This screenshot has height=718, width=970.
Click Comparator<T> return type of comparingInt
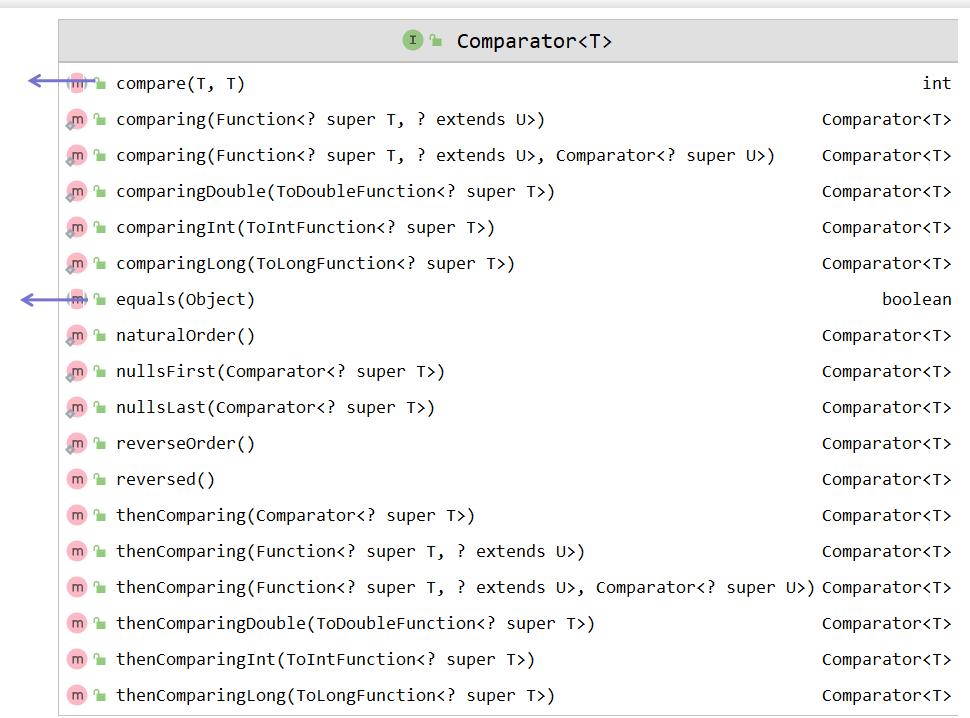click(886, 228)
